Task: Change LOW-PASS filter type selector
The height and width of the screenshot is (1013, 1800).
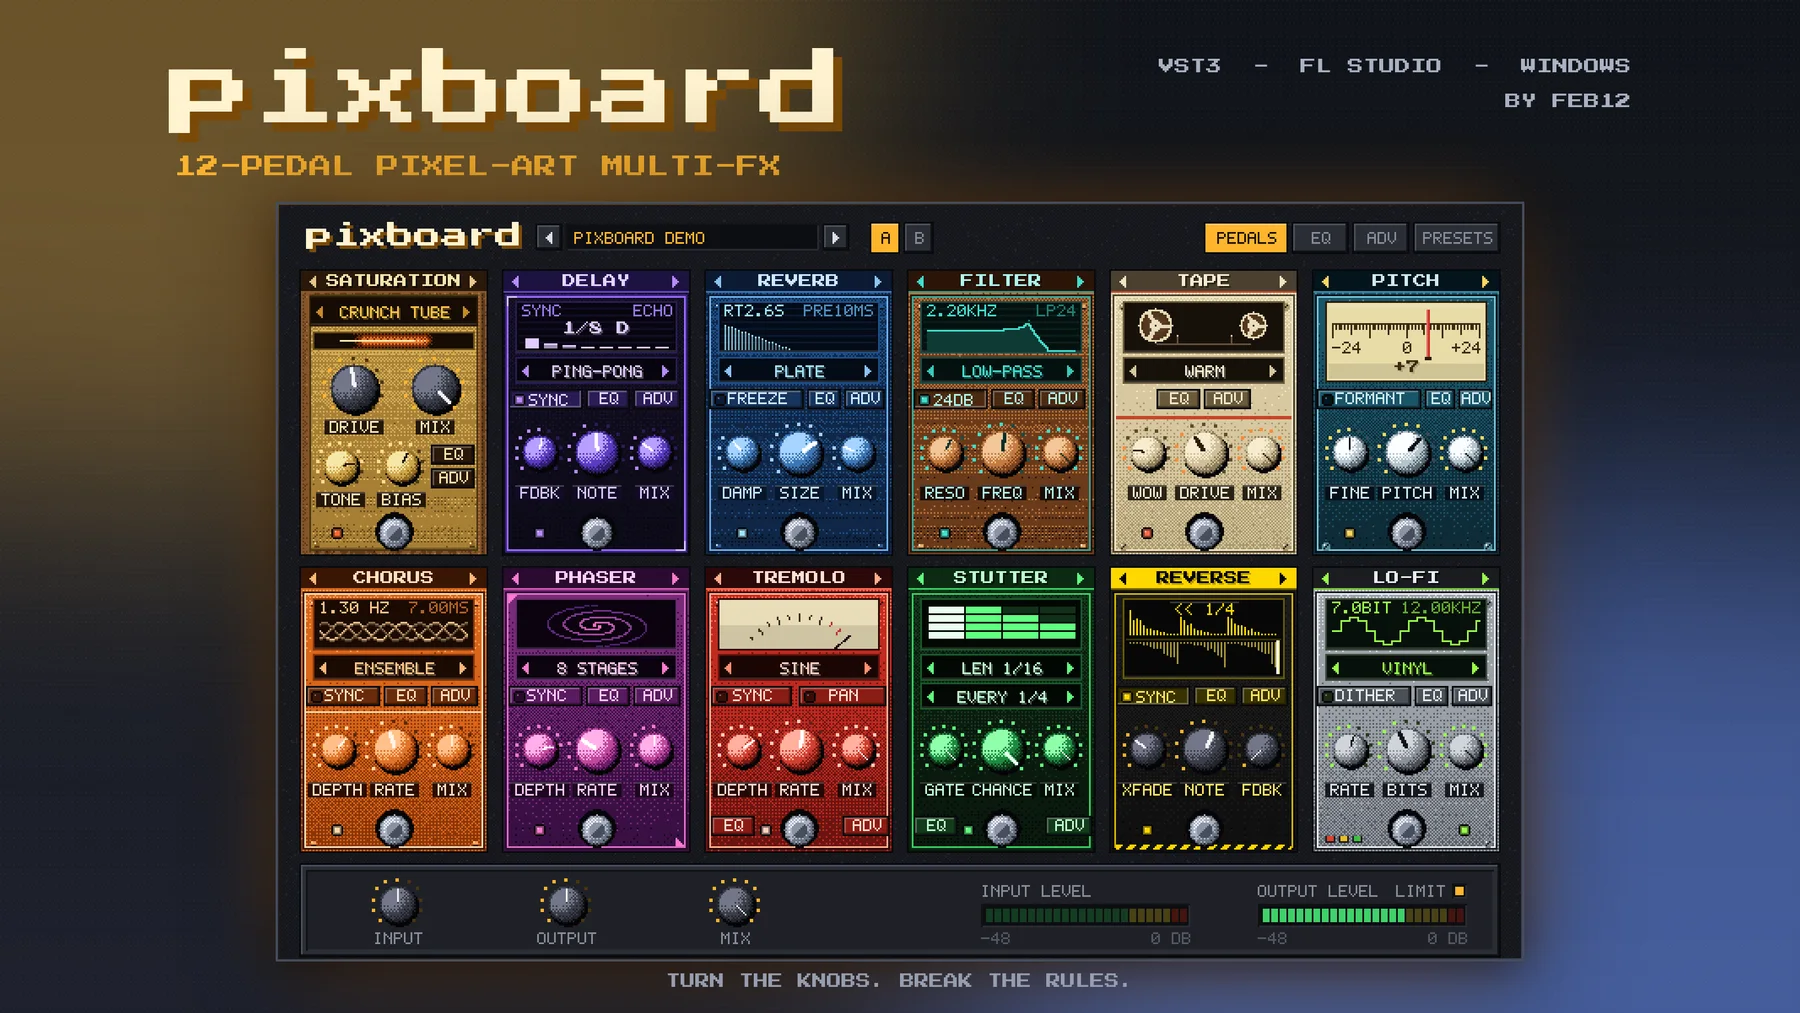Action: tap(1001, 371)
